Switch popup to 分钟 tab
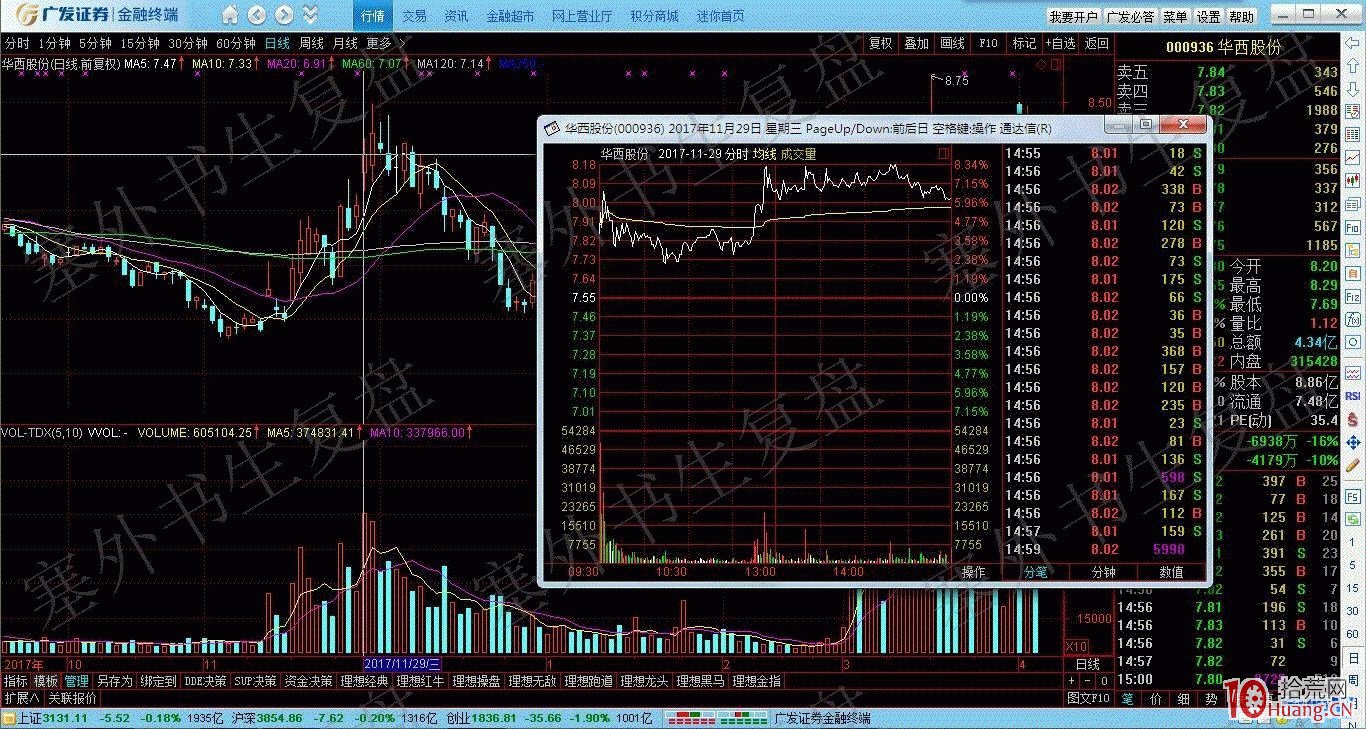This screenshot has height=729, width=1366. (x=1103, y=572)
